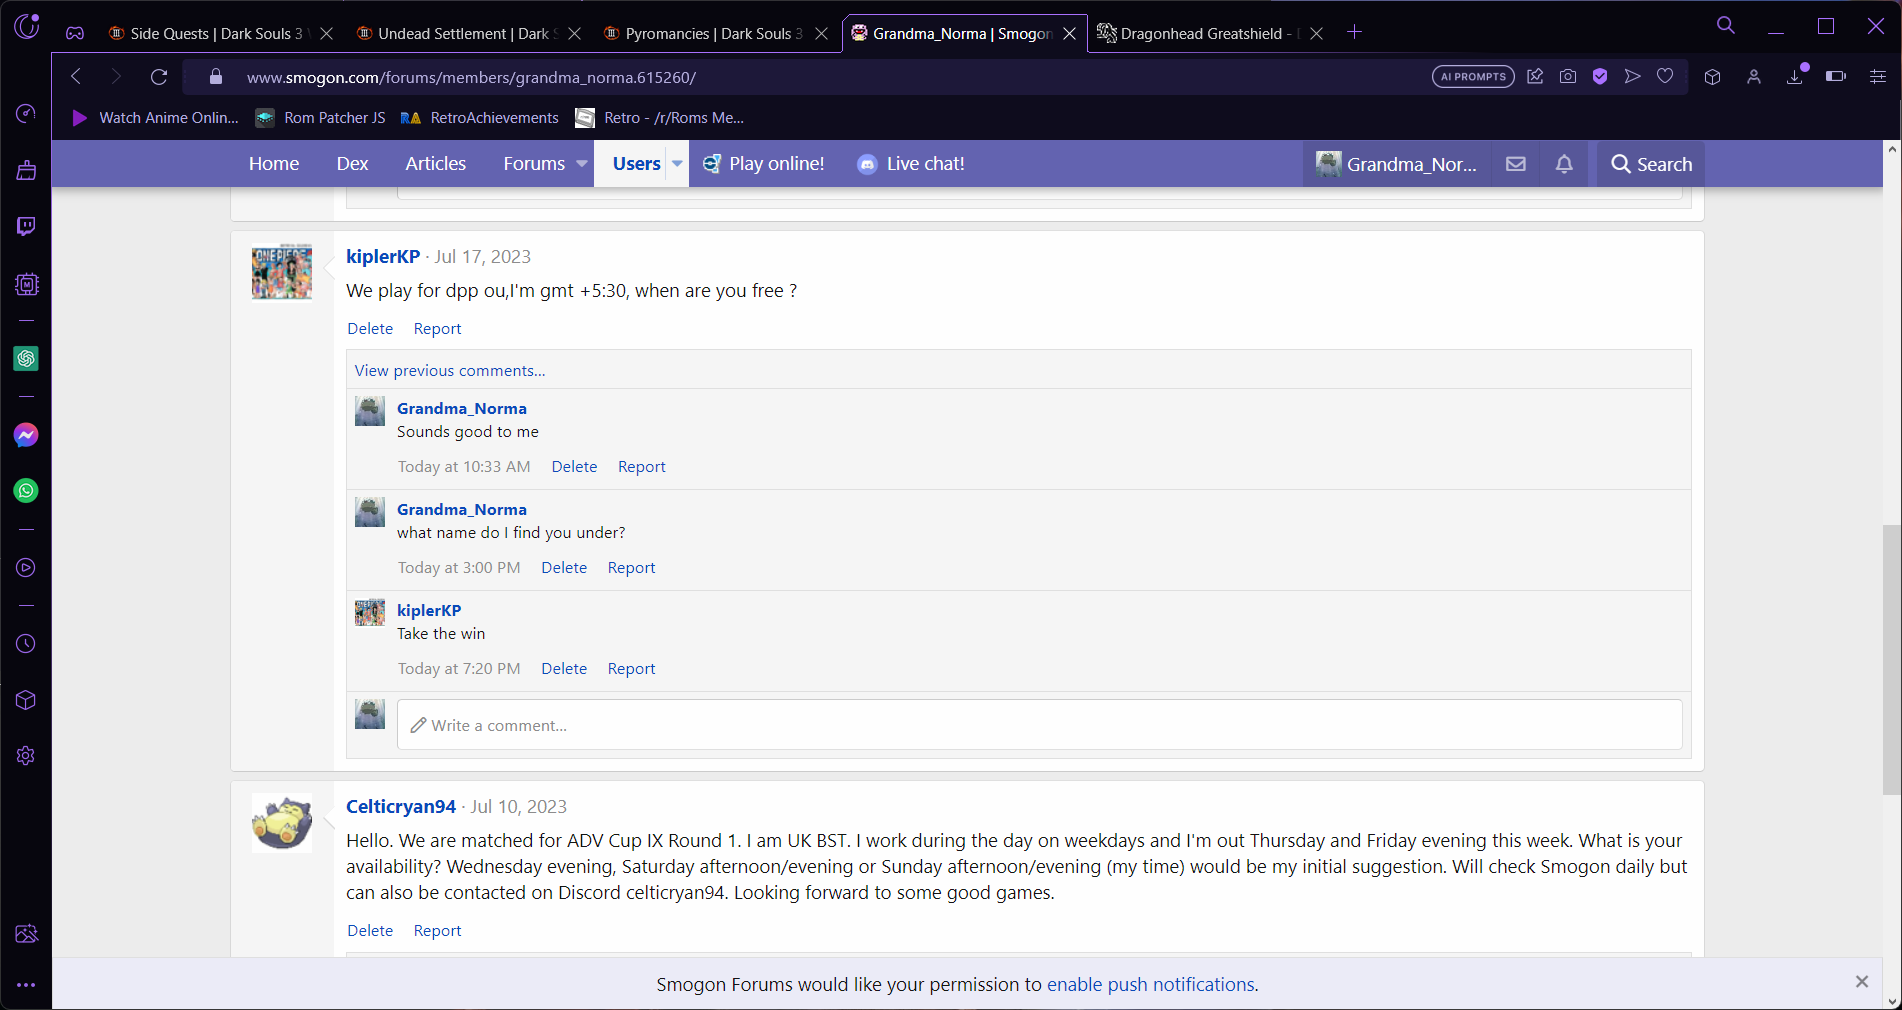Open Live chat! Discord link
Viewport: 1902px width, 1010px height.
pos(911,164)
